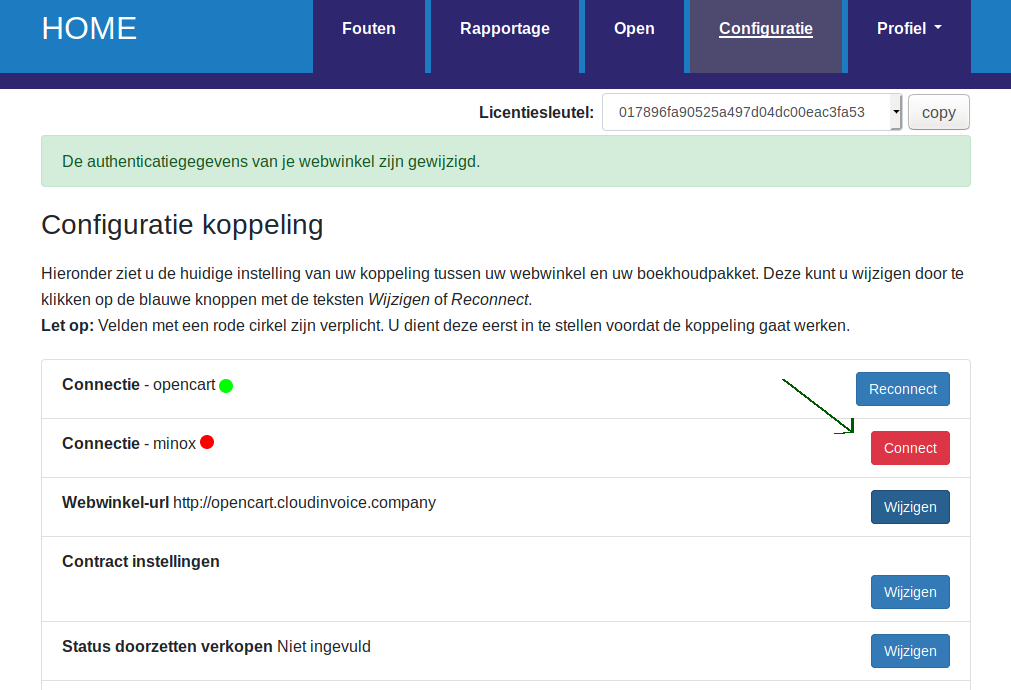This screenshot has width=1011, height=690.
Task: Click Connect to set up minox
Action: pos(909,448)
